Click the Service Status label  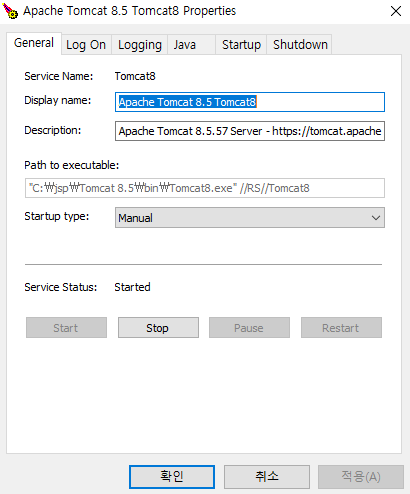click(x=61, y=287)
